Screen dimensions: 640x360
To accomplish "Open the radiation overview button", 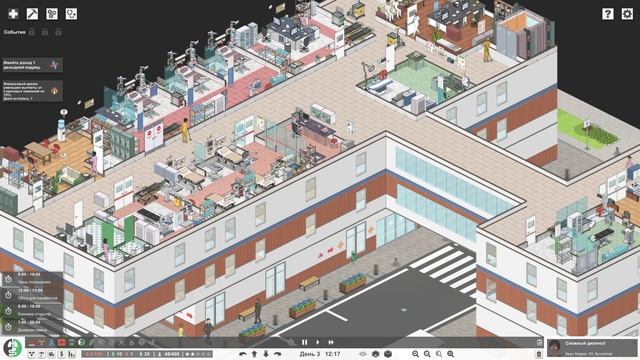I will coord(31,353).
